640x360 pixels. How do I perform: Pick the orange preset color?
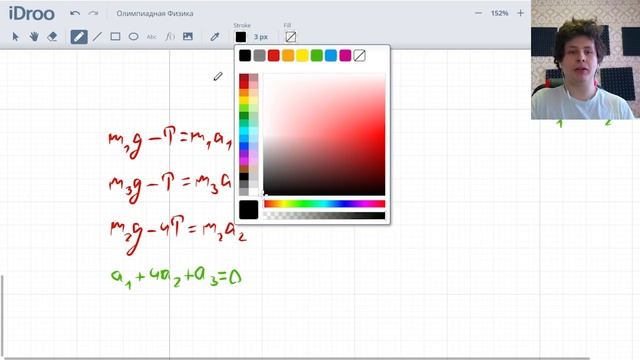[x=288, y=56]
